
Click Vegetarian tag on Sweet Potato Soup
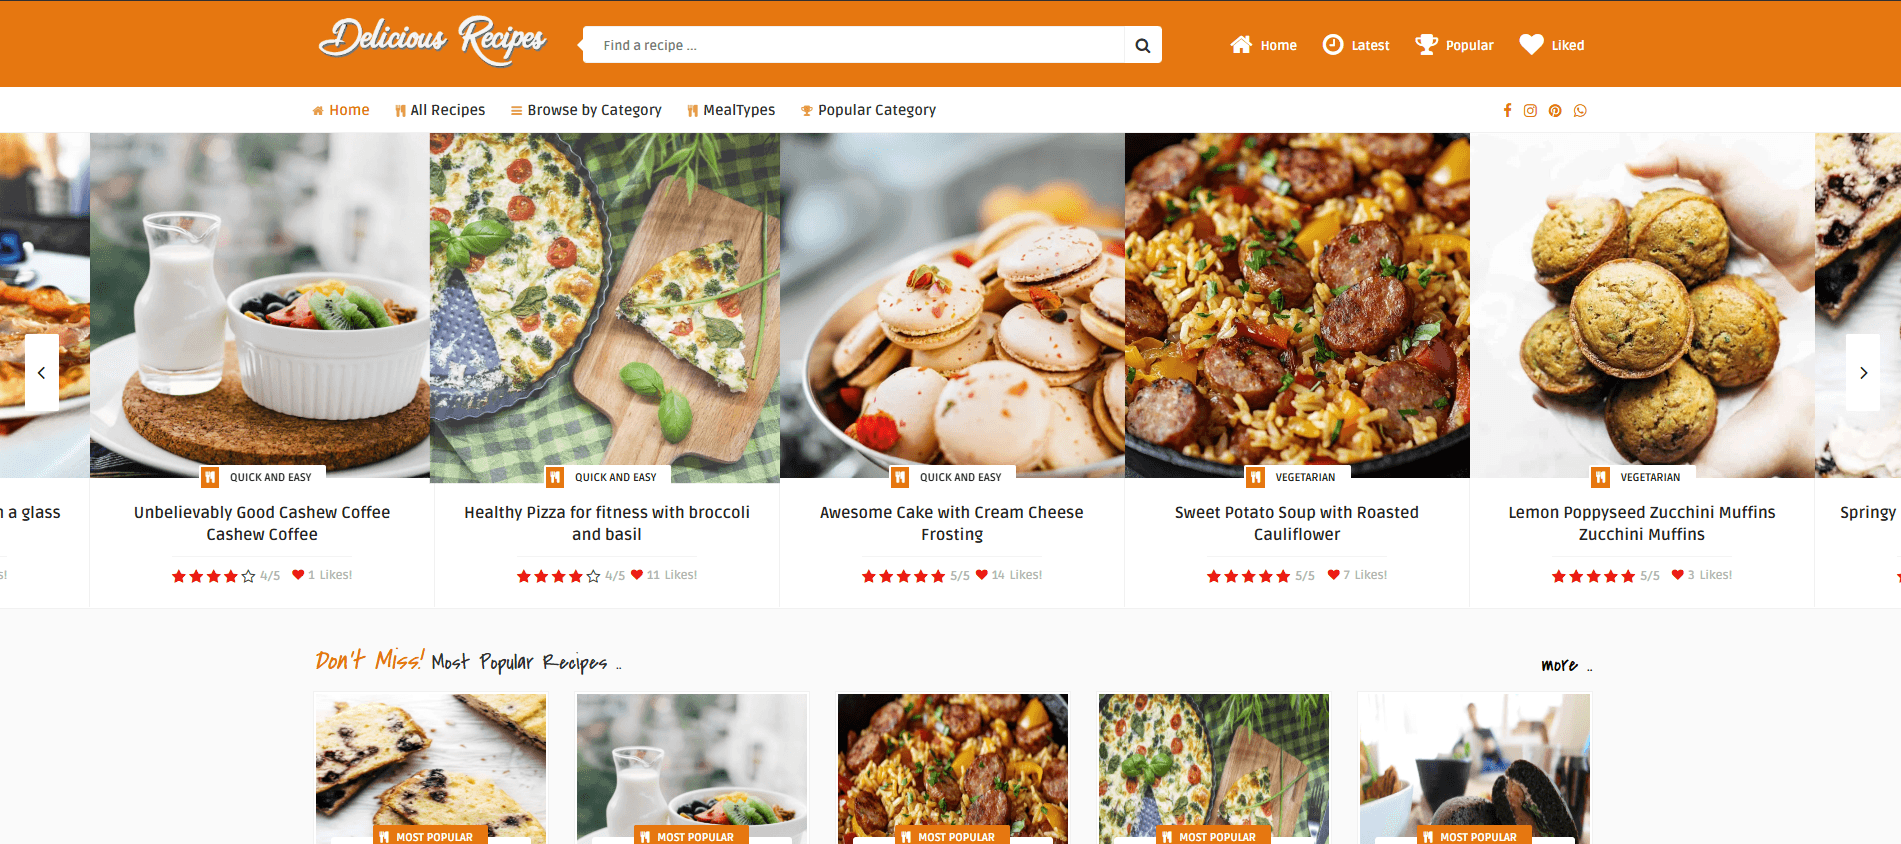[1298, 477]
